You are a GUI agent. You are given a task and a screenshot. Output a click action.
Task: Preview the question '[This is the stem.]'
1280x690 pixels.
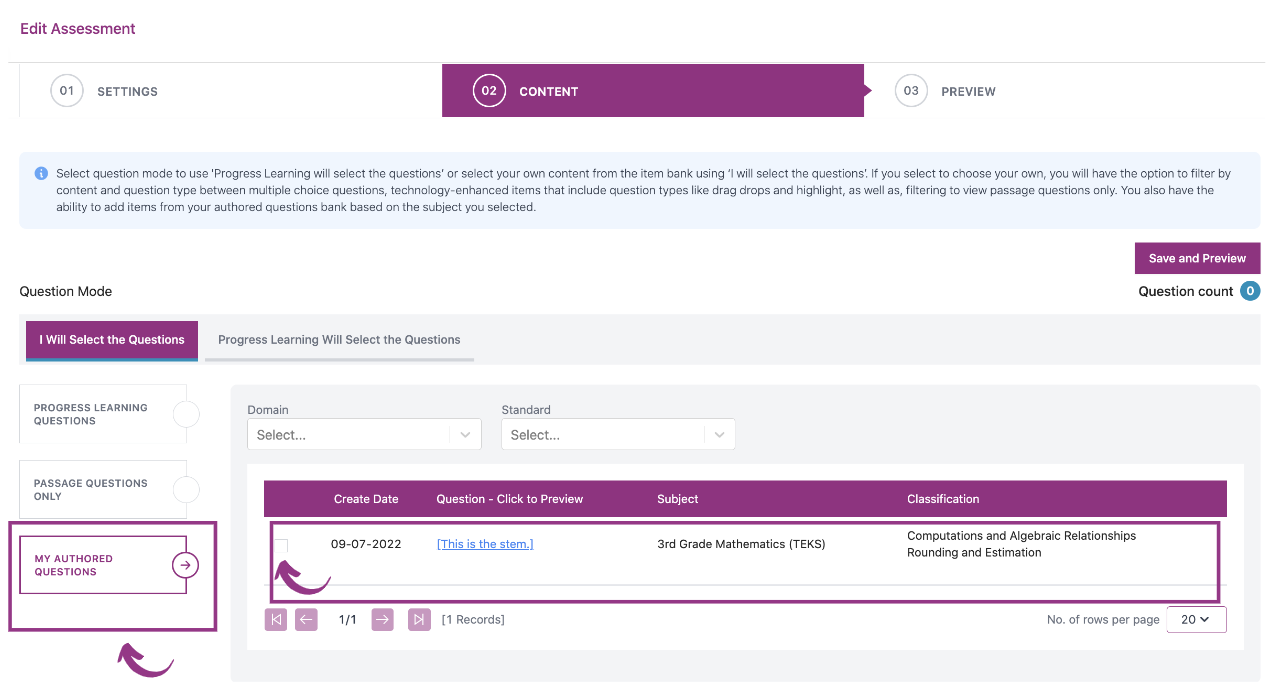485,544
